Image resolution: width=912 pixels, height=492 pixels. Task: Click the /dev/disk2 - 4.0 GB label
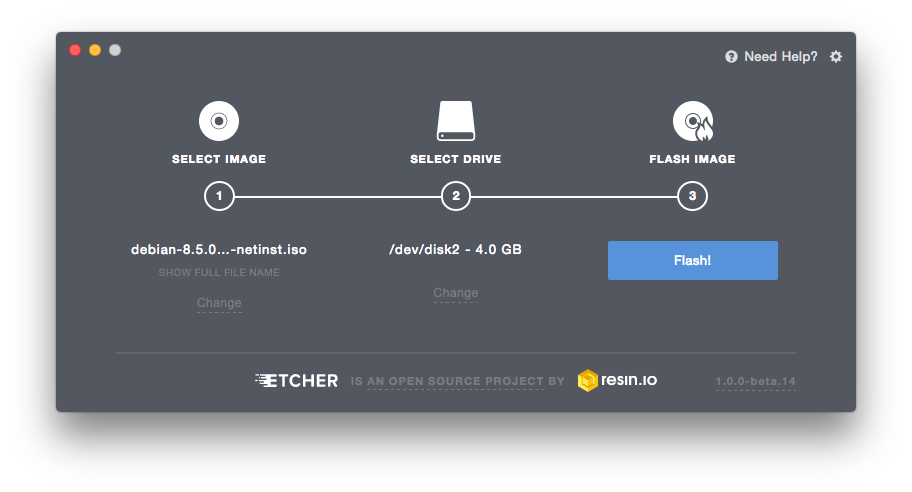[455, 249]
